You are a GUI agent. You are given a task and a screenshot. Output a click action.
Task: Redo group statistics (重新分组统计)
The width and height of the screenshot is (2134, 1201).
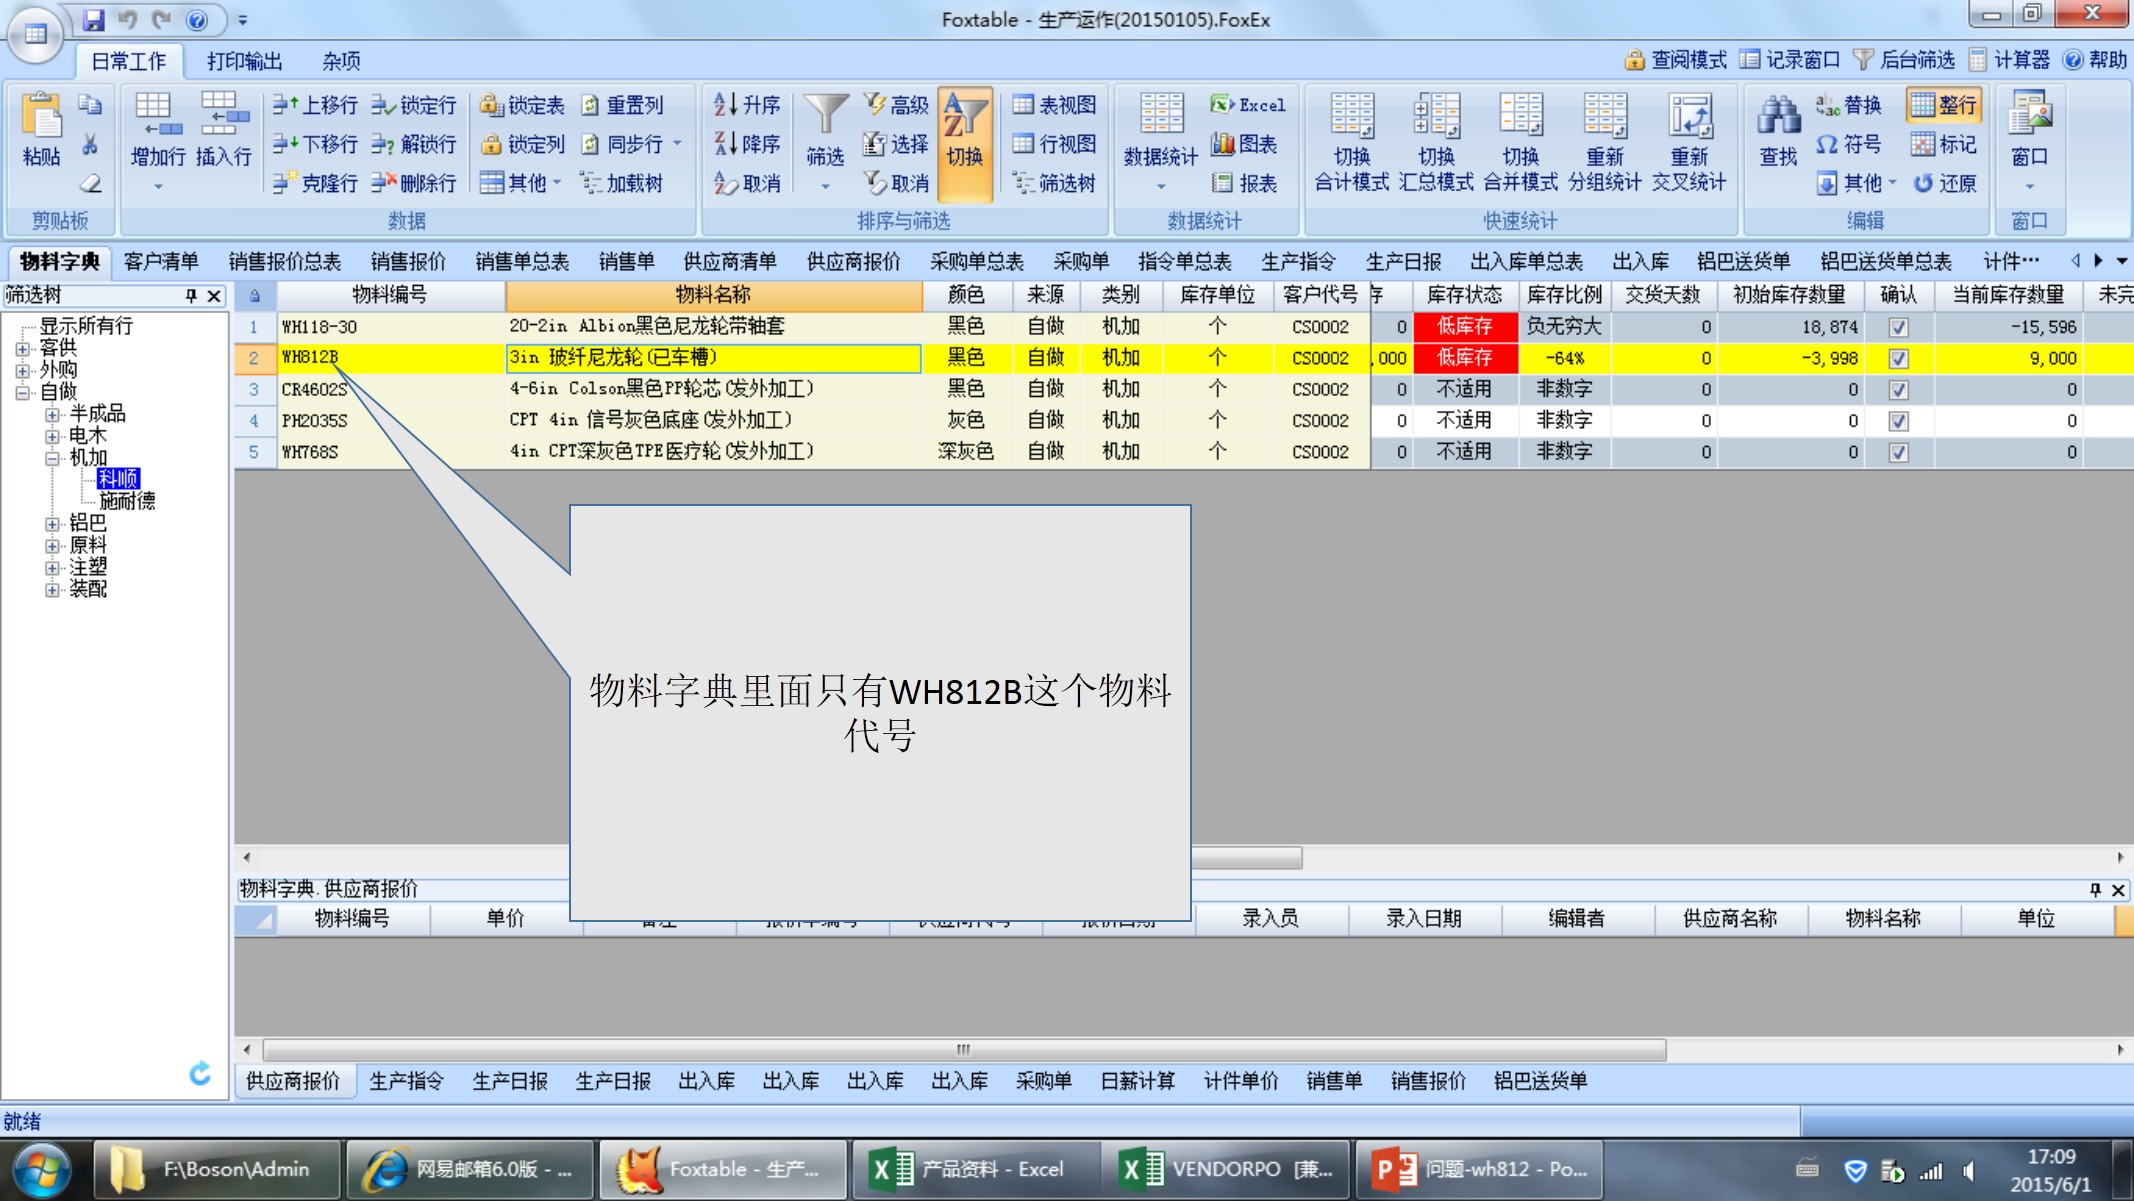(1605, 142)
